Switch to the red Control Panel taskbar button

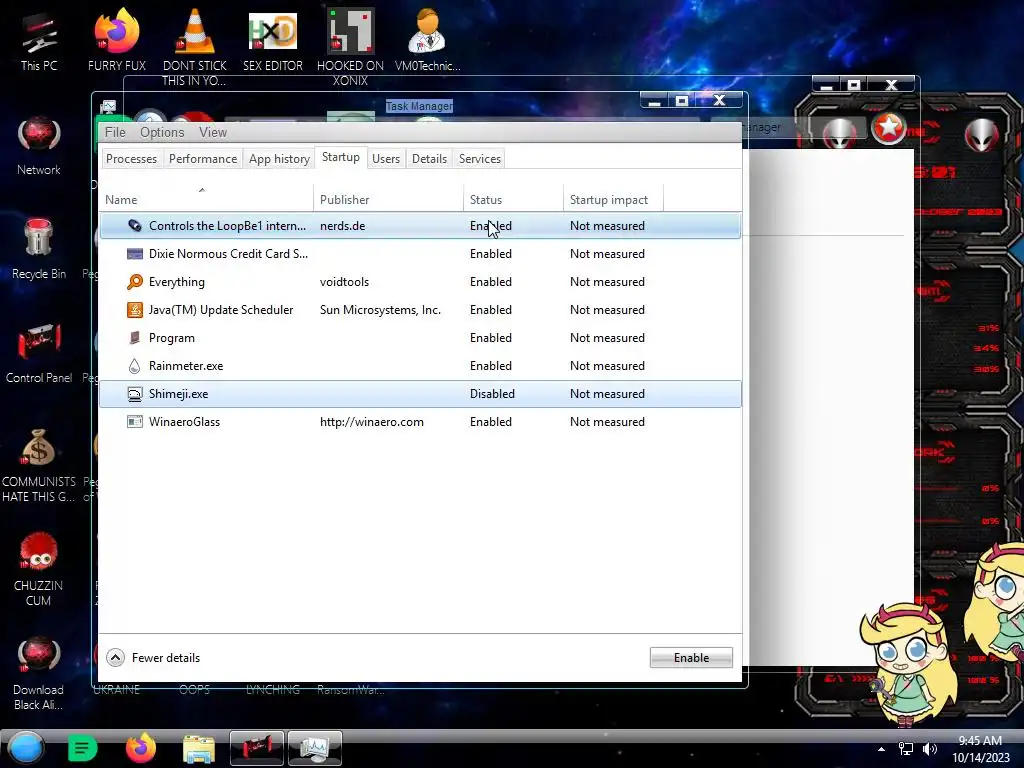[x=257, y=748]
